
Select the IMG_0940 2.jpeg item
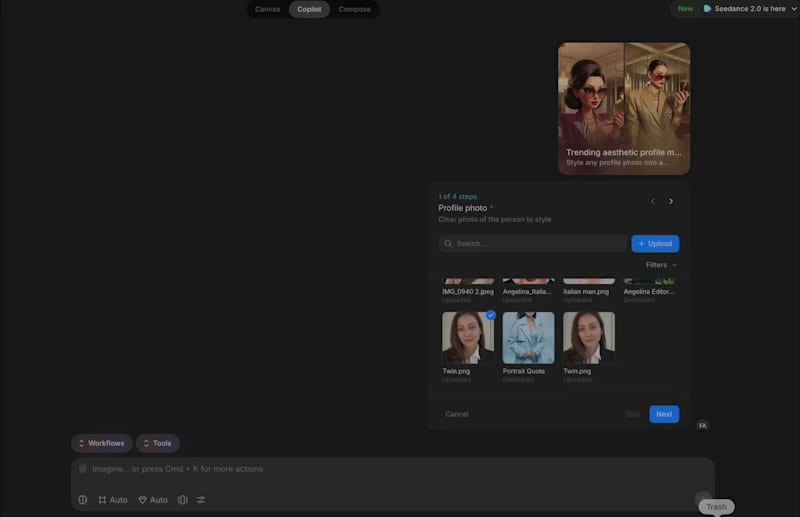pyautogui.click(x=468, y=290)
